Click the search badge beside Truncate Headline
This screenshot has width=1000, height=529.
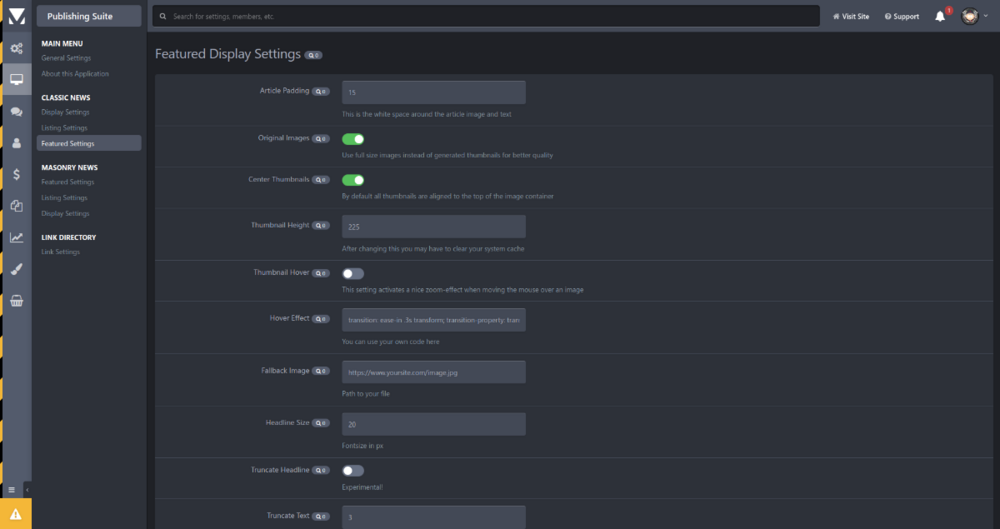pyautogui.click(x=321, y=471)
